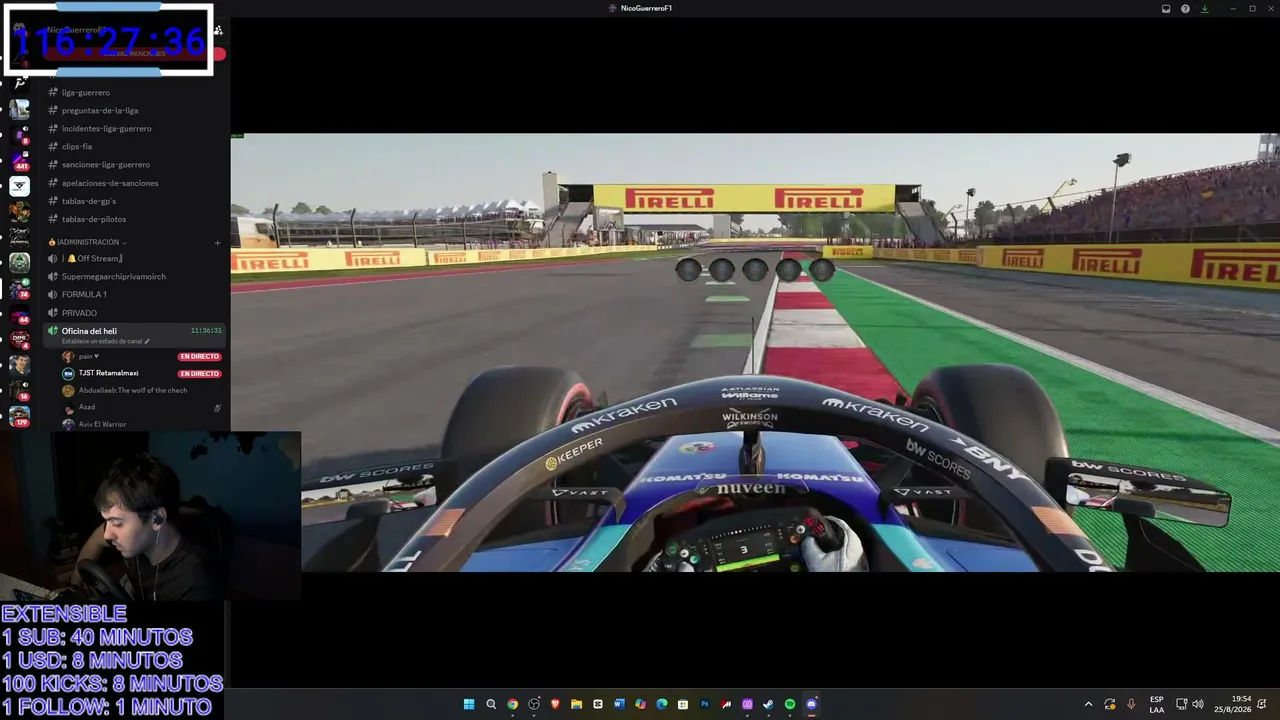The image size is (1280, 720).
Task: Open the server with the 64 notification badge
Action: pos(19,314)
